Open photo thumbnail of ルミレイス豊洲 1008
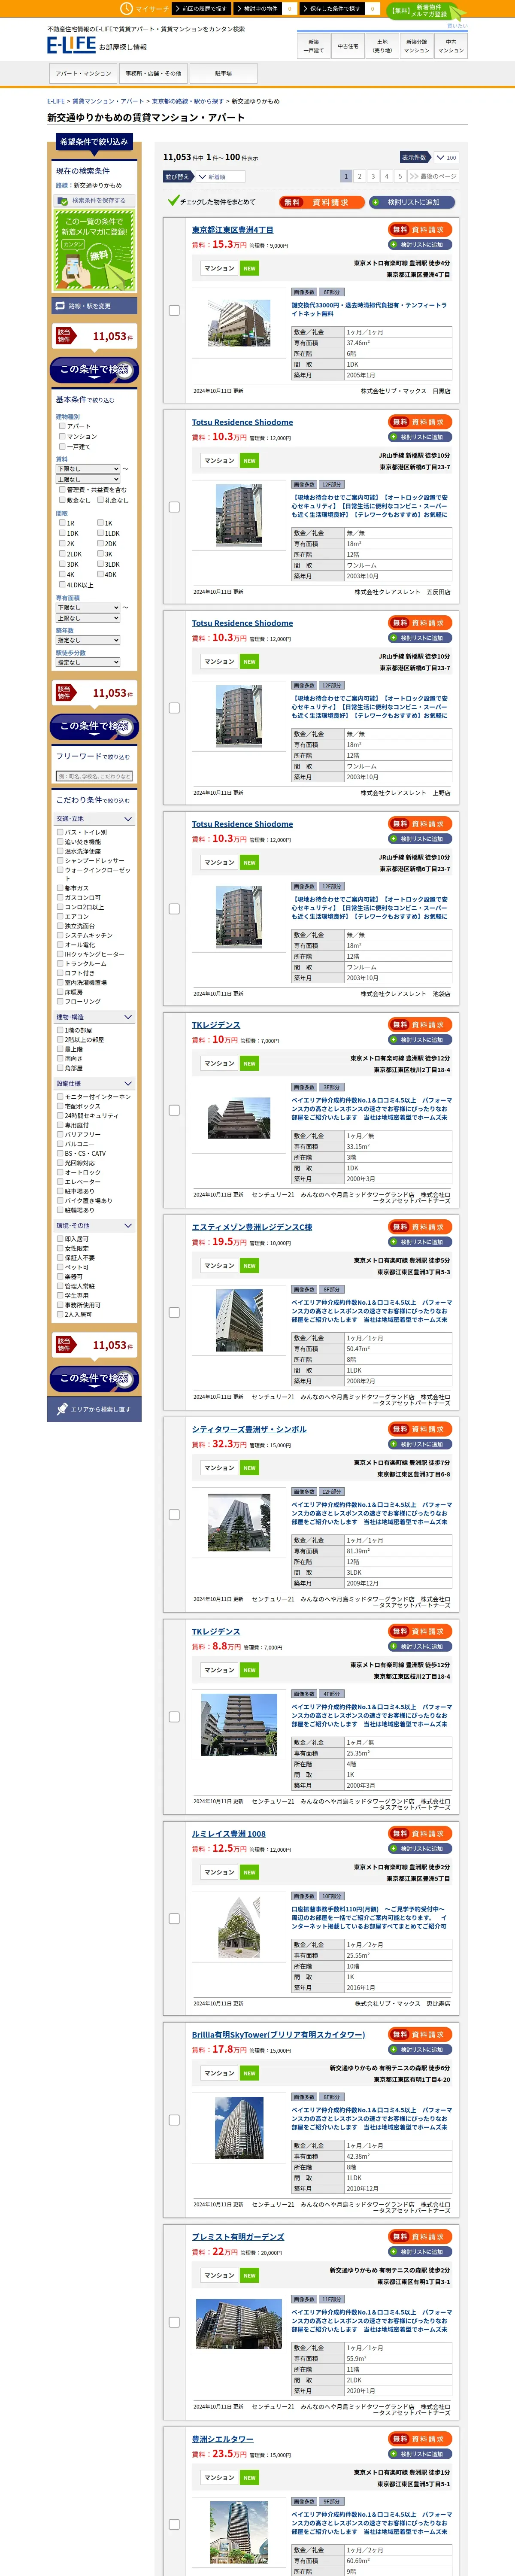This screenshot has height=2576, width=515. click(x=239, y=1927)
